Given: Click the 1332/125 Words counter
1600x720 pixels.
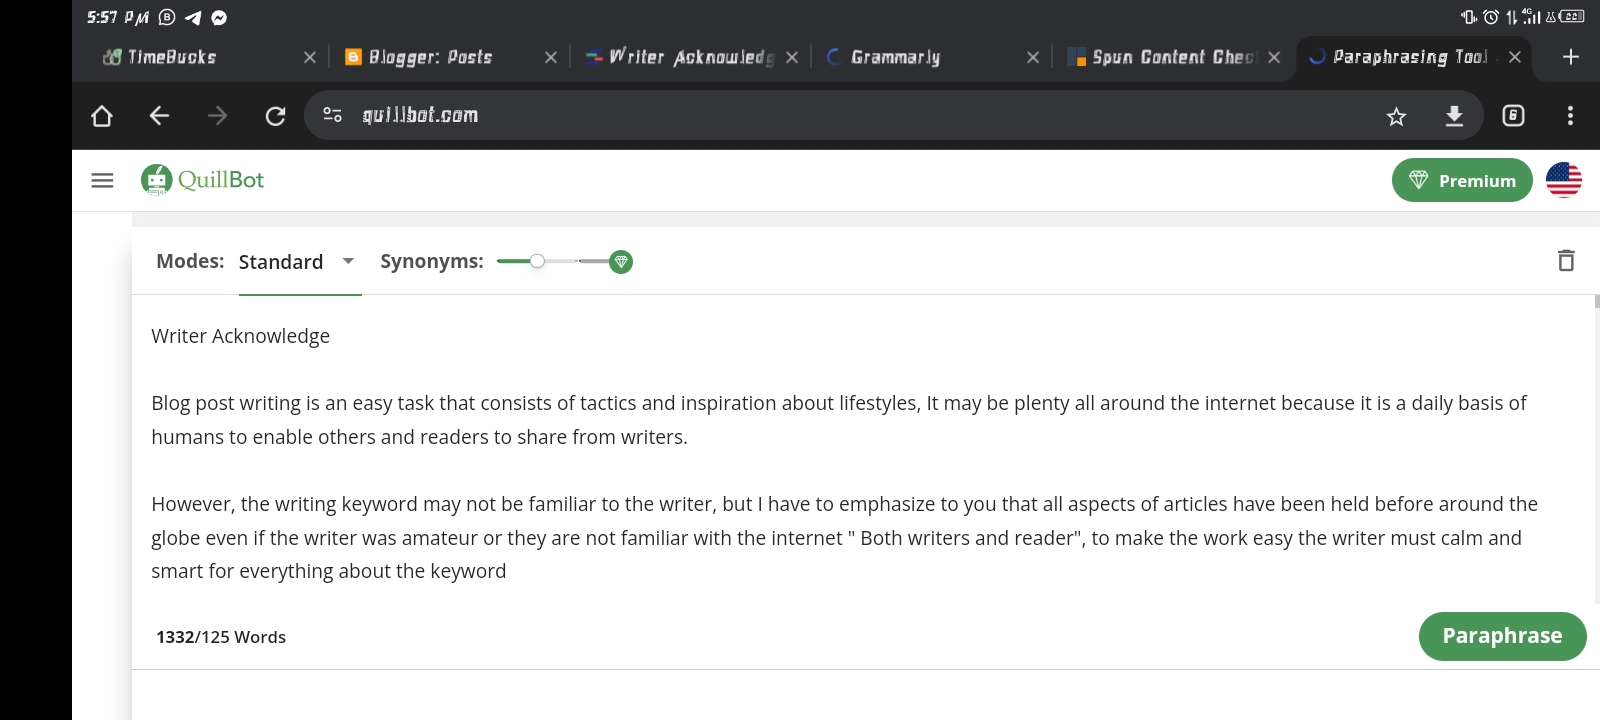Looking at the screenshot, I should [x=221, y=637].
